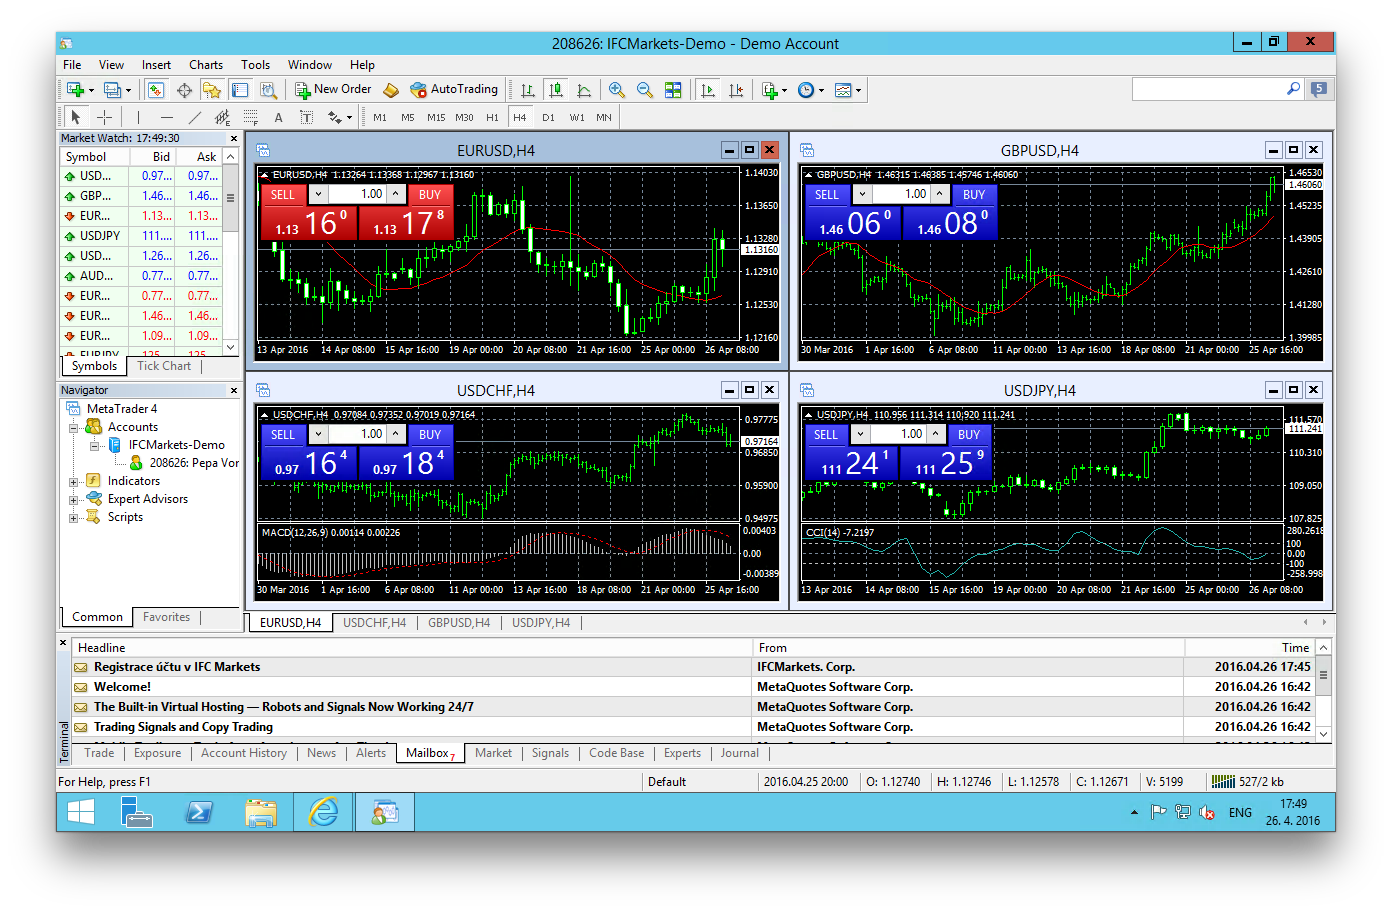
Task: Click New Order button
Action: coord(333,90)
